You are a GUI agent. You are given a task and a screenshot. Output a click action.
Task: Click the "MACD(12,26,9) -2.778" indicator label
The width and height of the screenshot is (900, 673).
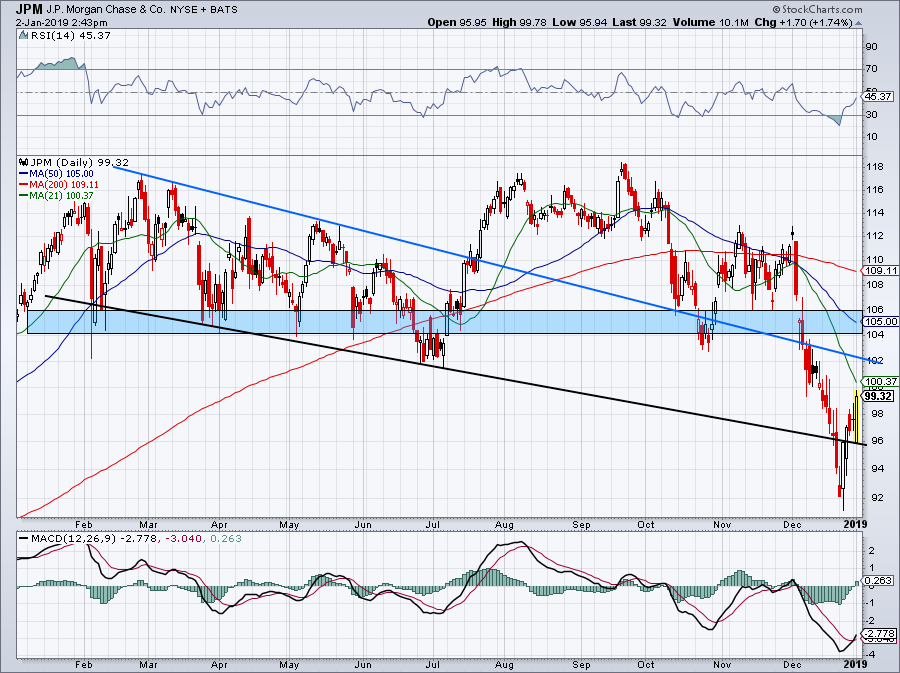[x=96, y=539]
